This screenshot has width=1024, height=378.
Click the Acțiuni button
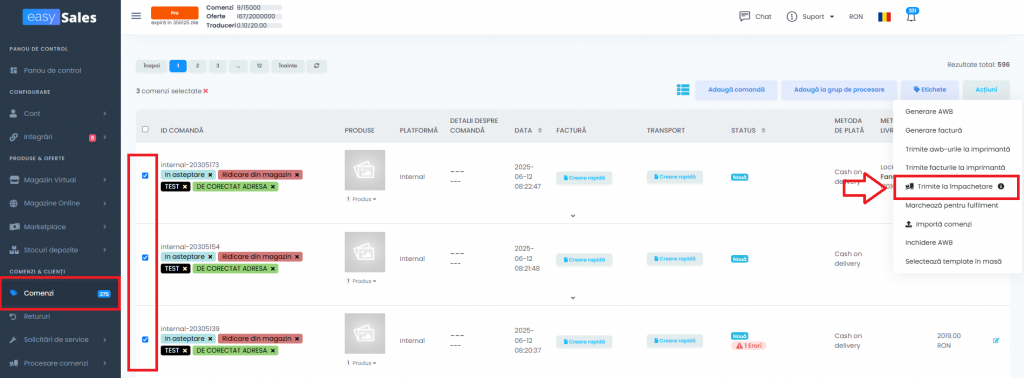(986, 89)
